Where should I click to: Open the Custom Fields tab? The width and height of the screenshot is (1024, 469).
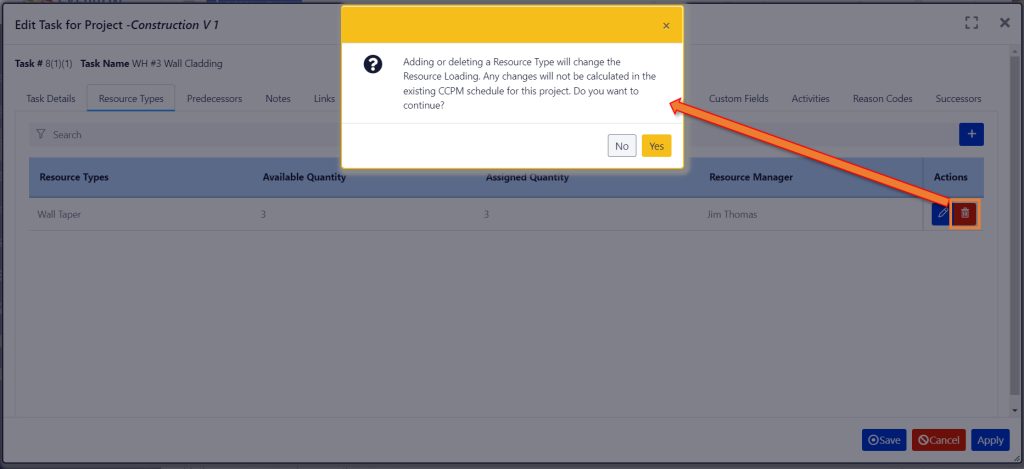(x=739, y=99)
